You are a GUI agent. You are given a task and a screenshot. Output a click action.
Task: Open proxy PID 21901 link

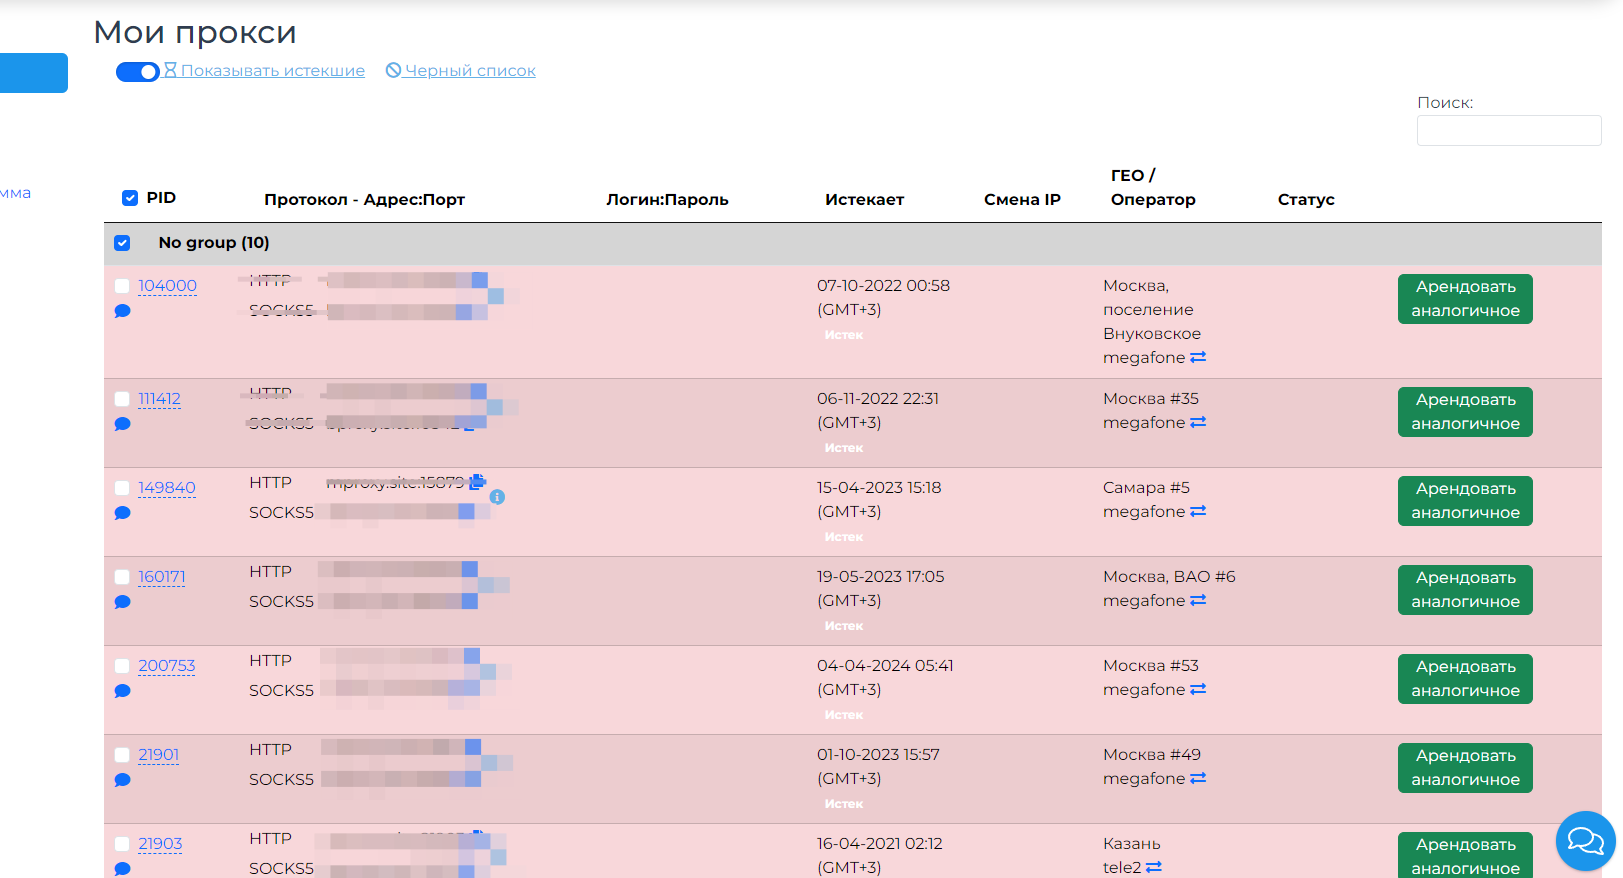tap(158, 755)
